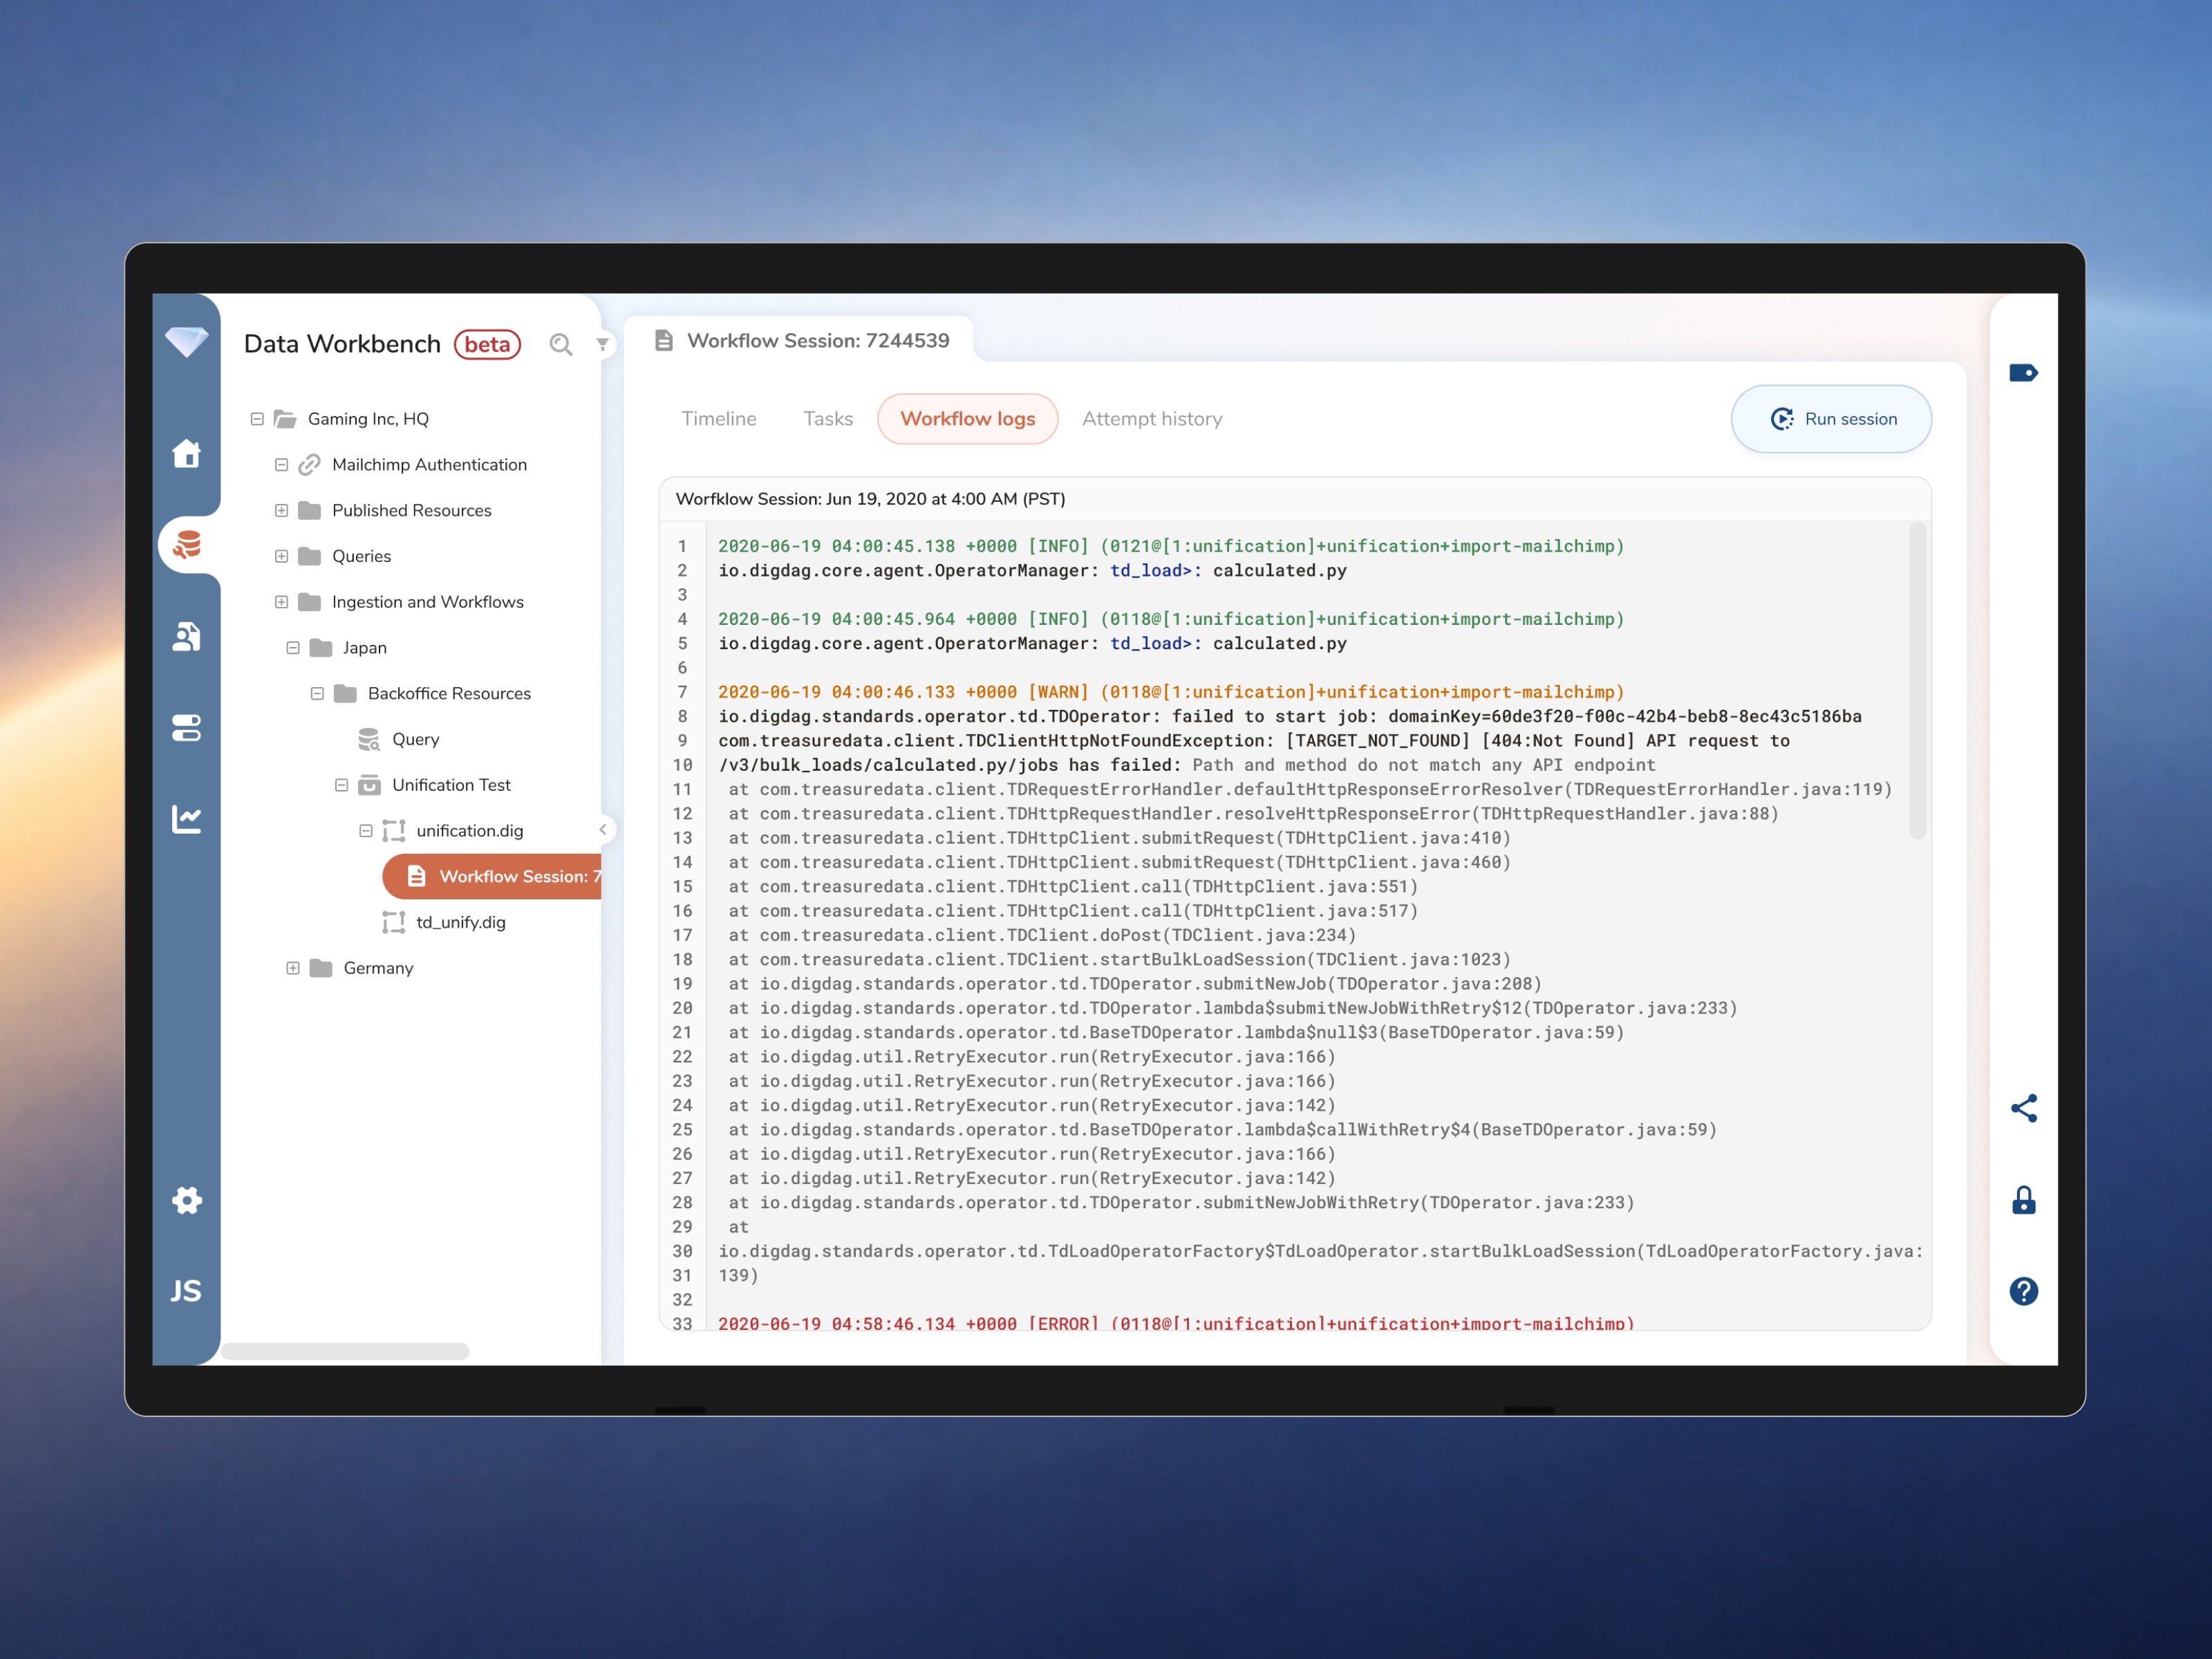The width and height of the screenshot is (2212, 1659).
Task: Click the analytics chart sidebar icon
Action: point(186,819)
